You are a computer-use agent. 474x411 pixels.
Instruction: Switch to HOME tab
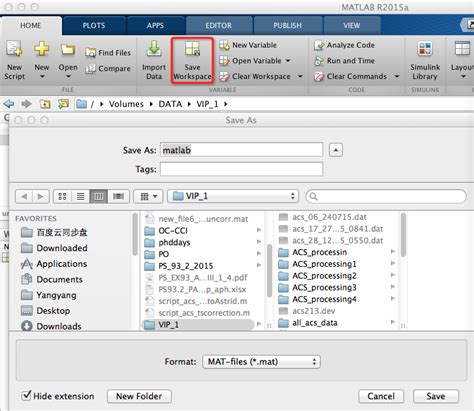tap(31, 26)
